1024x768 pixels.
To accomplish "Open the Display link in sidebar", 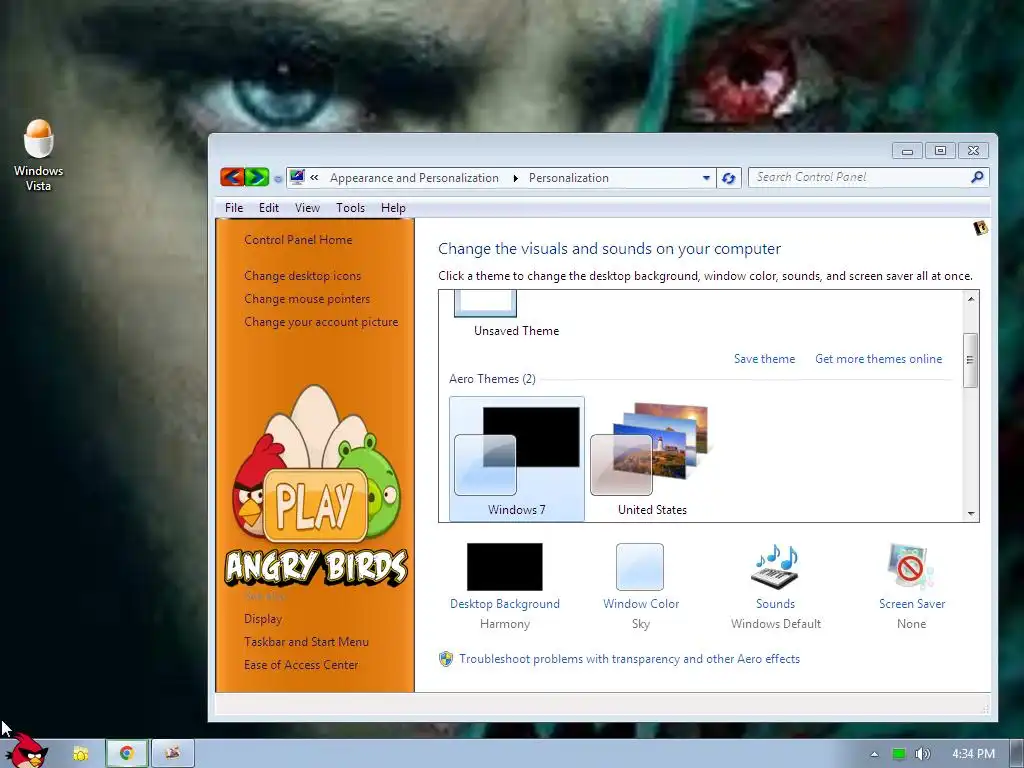I will click(263, 618).
